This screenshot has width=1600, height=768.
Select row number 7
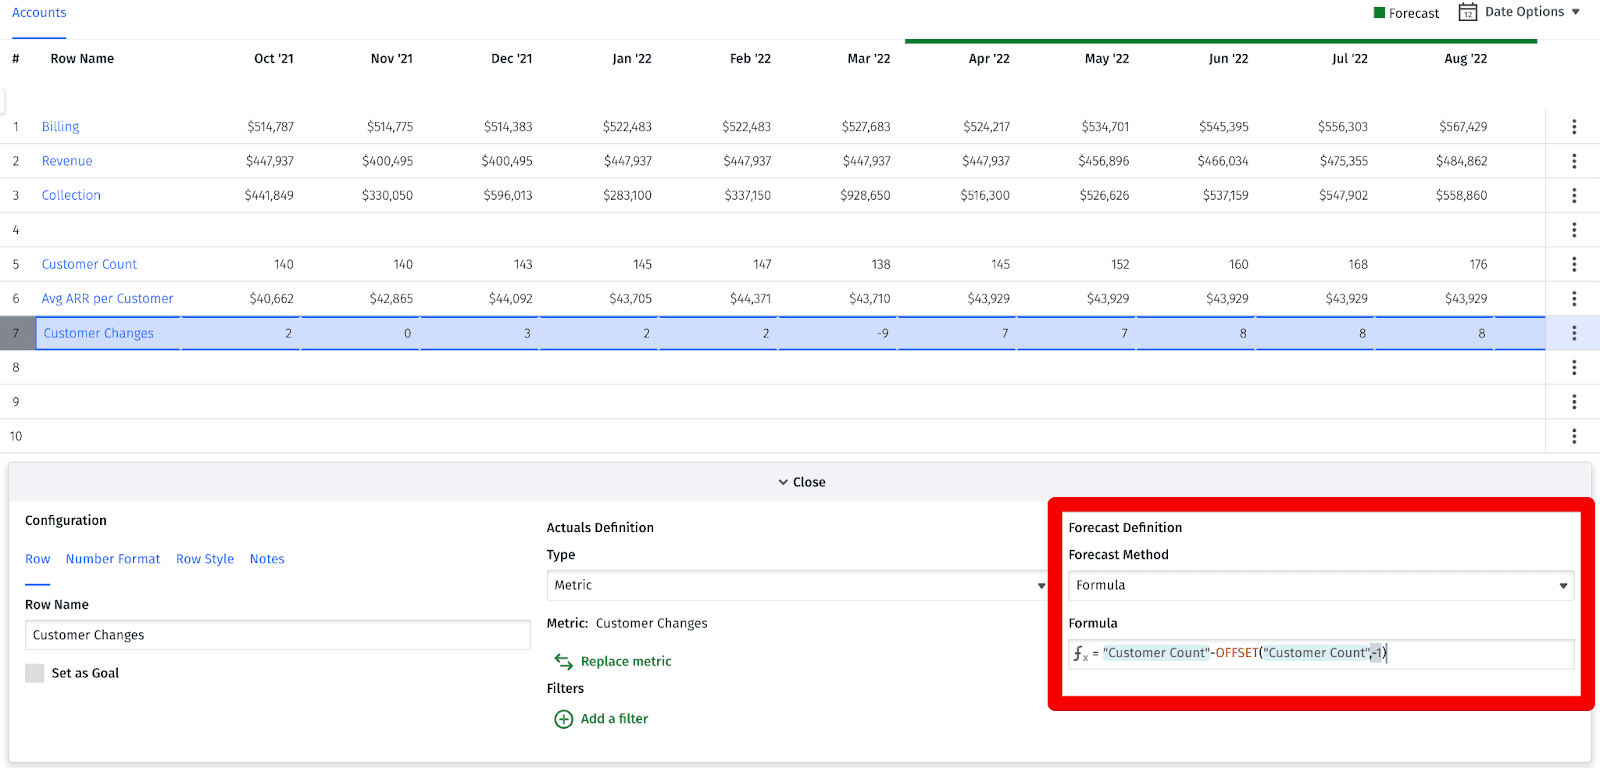tap(16, 333)
